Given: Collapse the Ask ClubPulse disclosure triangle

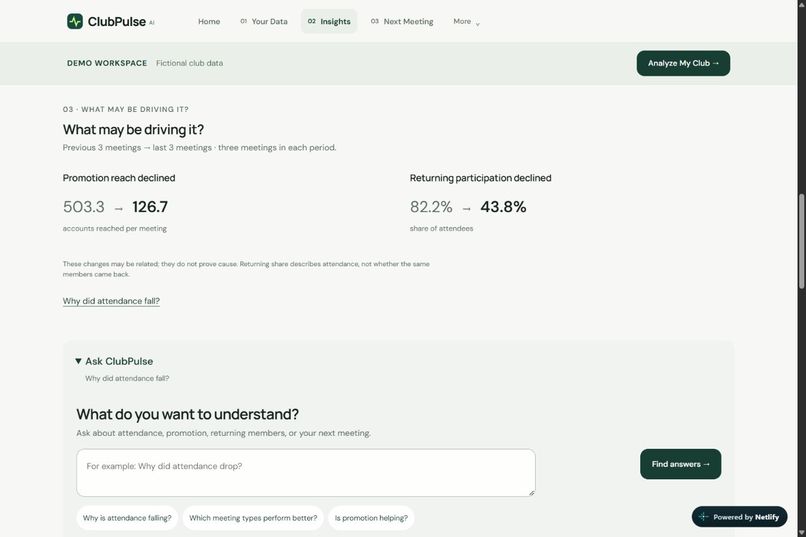Looking at the screenshot, I should pyautogui.click(x=78, y=361).
